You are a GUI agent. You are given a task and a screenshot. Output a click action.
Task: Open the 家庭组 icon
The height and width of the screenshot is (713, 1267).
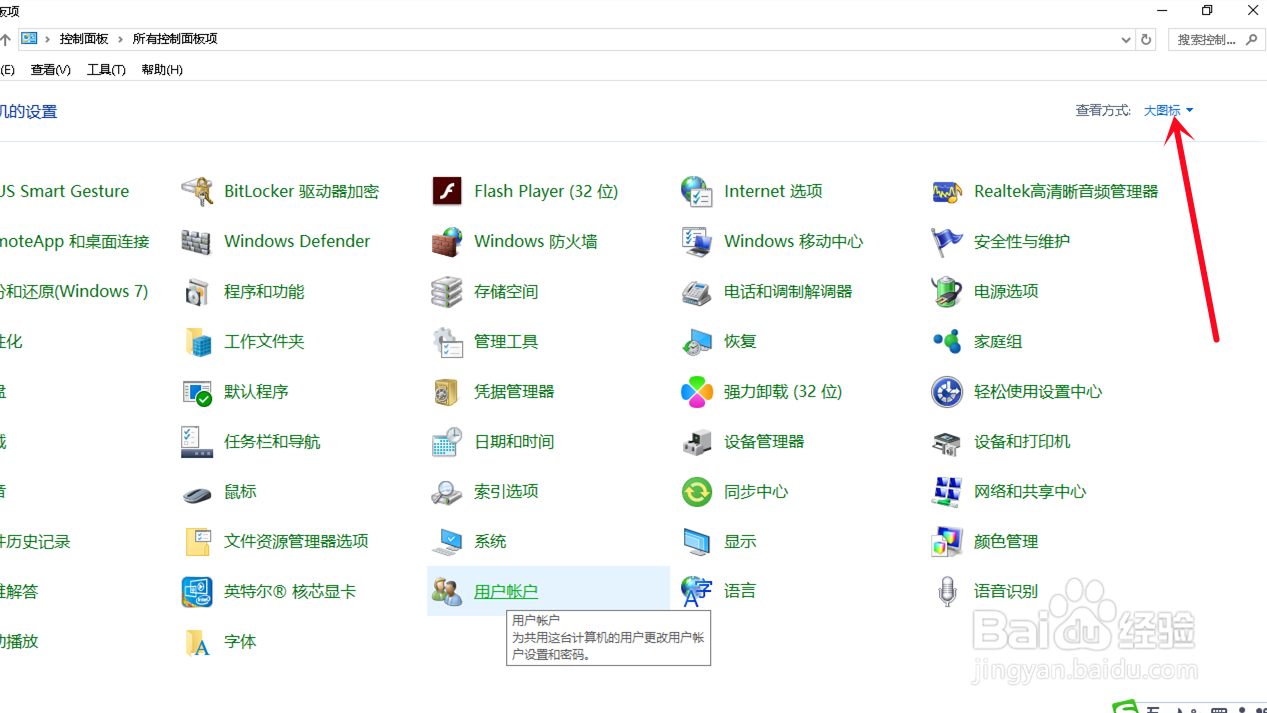click(x=947, y=341)
